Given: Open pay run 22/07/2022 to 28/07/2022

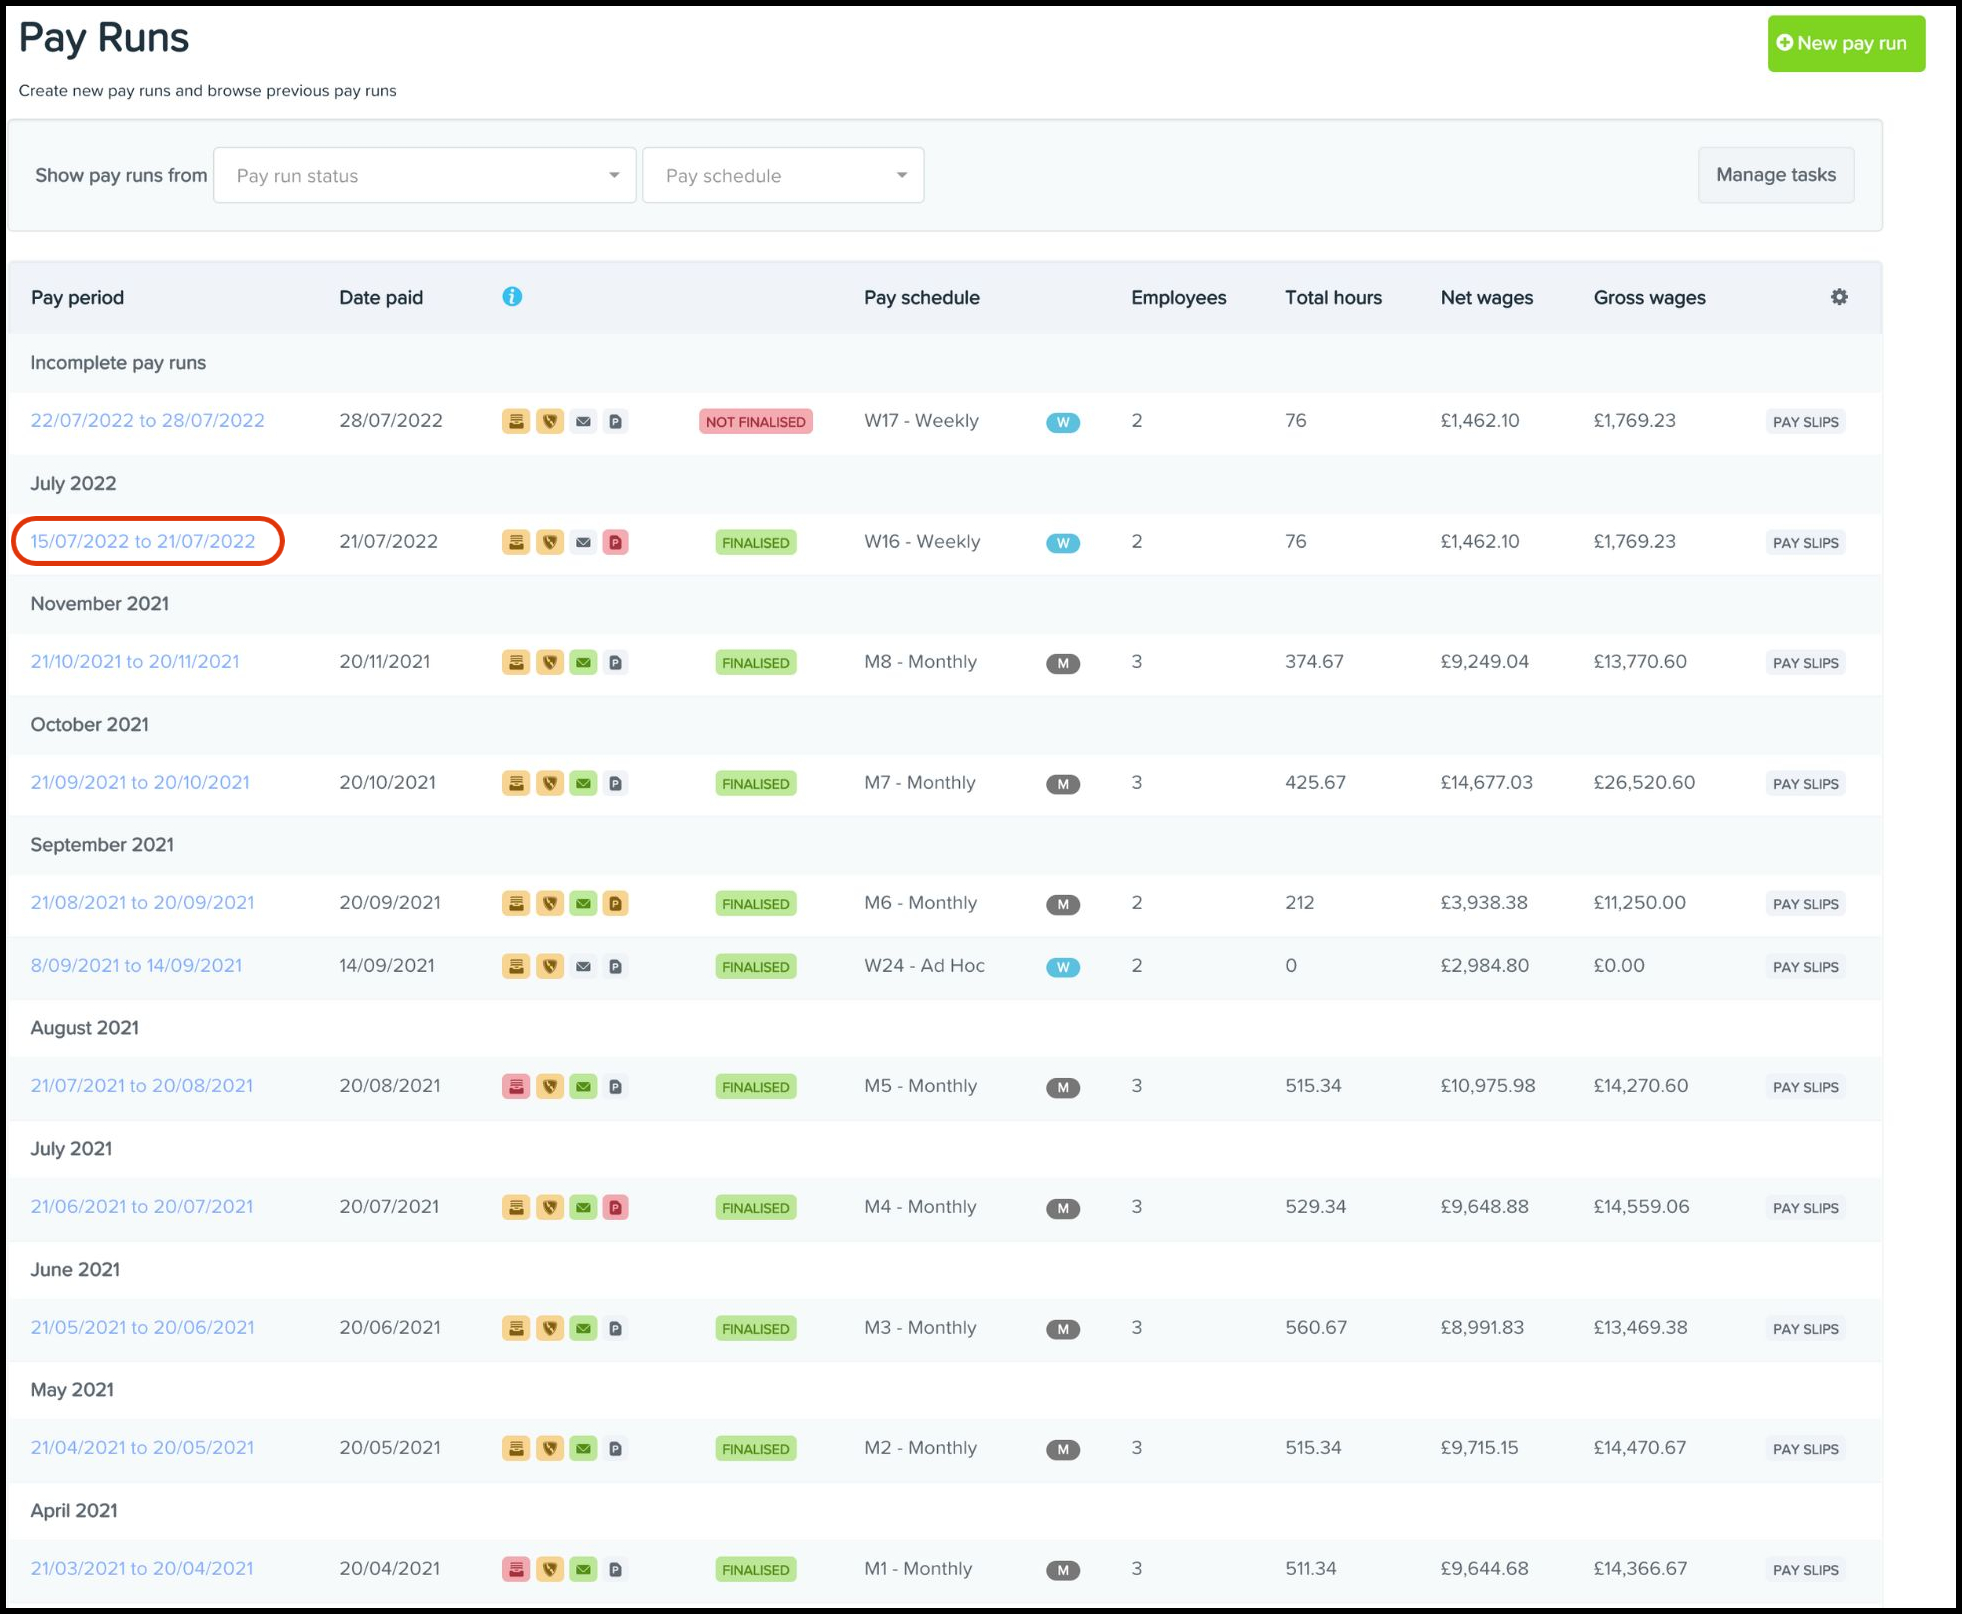Looking at the screenshot, I should click(x=148, y=420).
